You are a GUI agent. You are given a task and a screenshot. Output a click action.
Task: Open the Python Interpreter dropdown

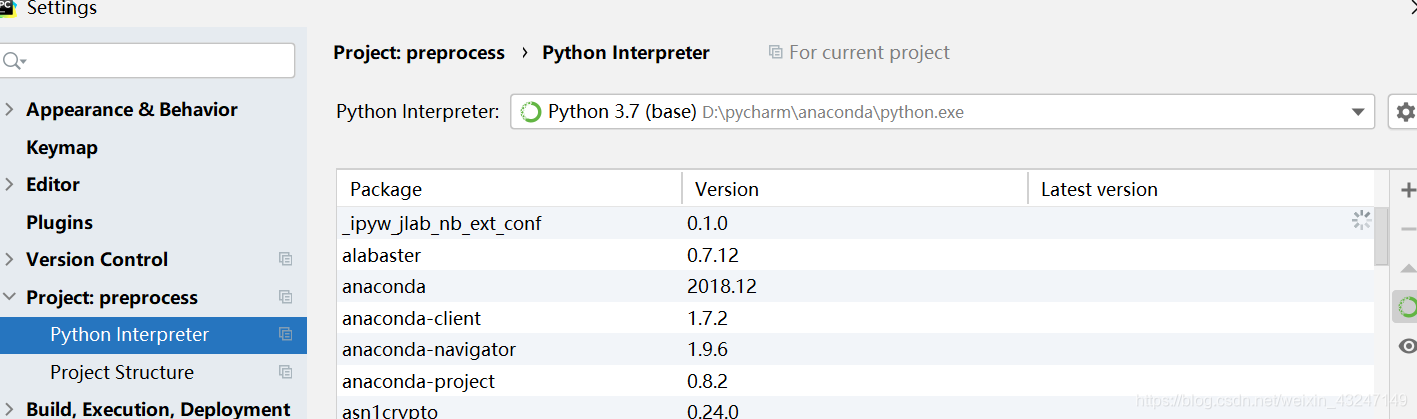pyautogui.click(x=1357, y=112)
